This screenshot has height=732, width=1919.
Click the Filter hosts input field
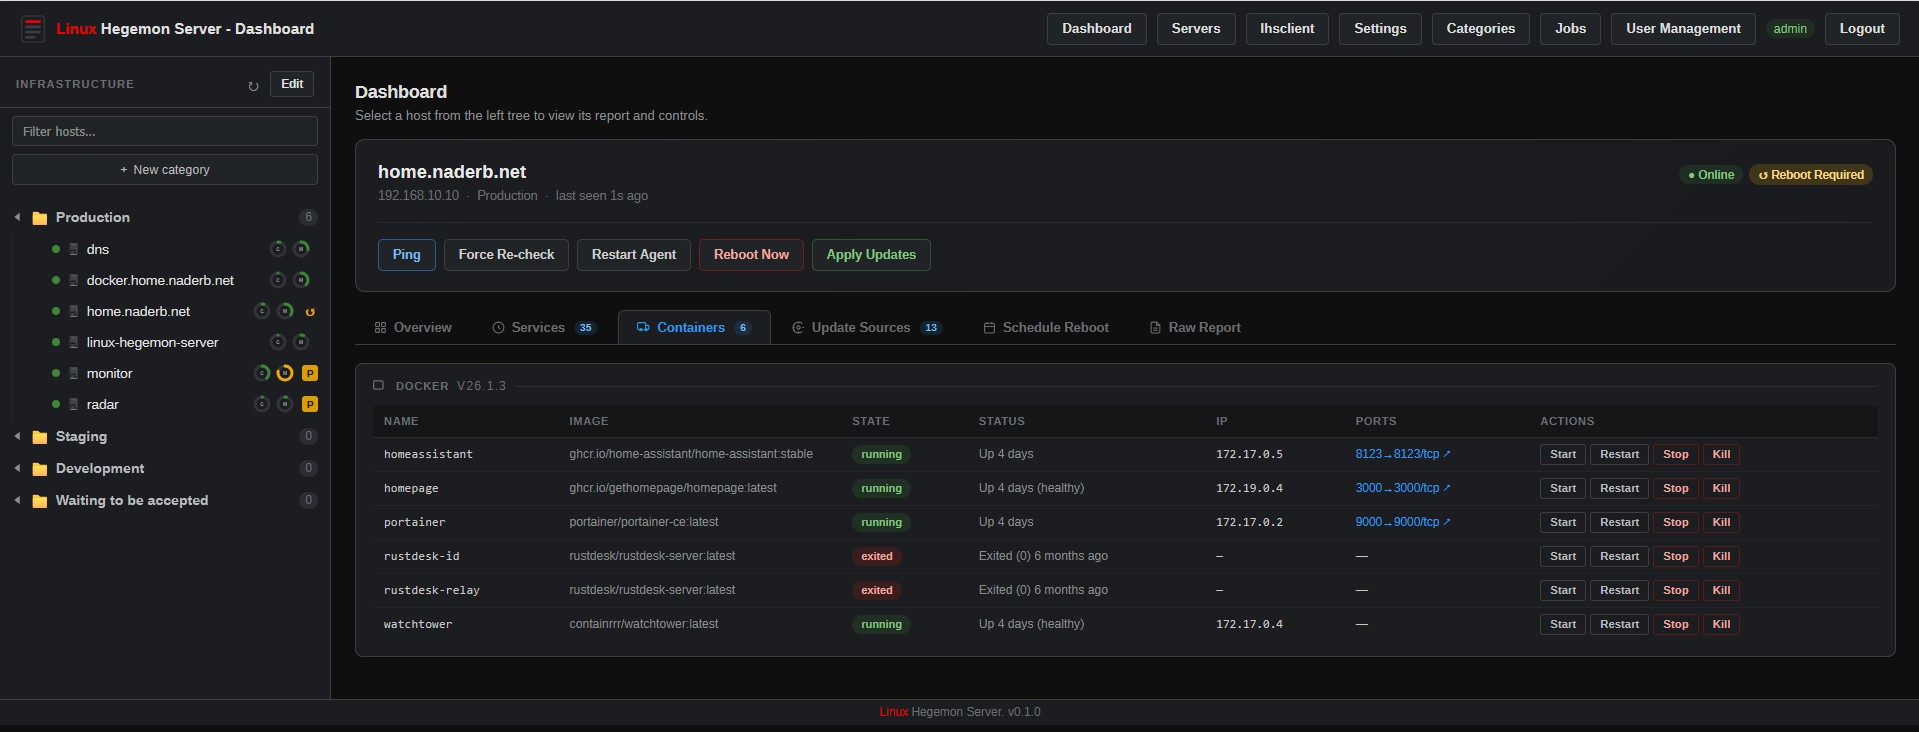[x=165, y=131]
